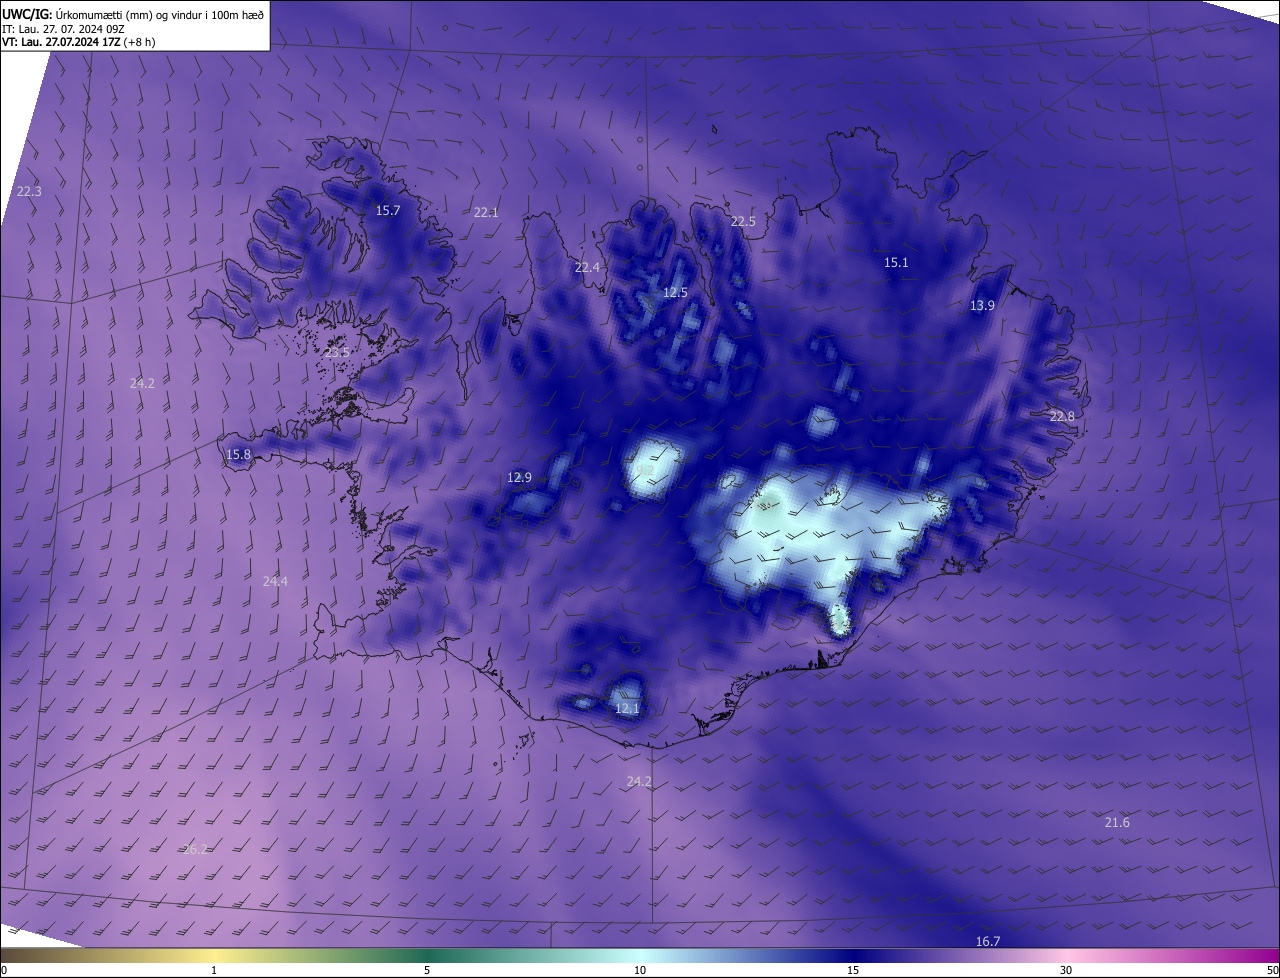Click the 22.3 value label
This screenshot has width=1280, height=978.
click(x=29, y=191)
